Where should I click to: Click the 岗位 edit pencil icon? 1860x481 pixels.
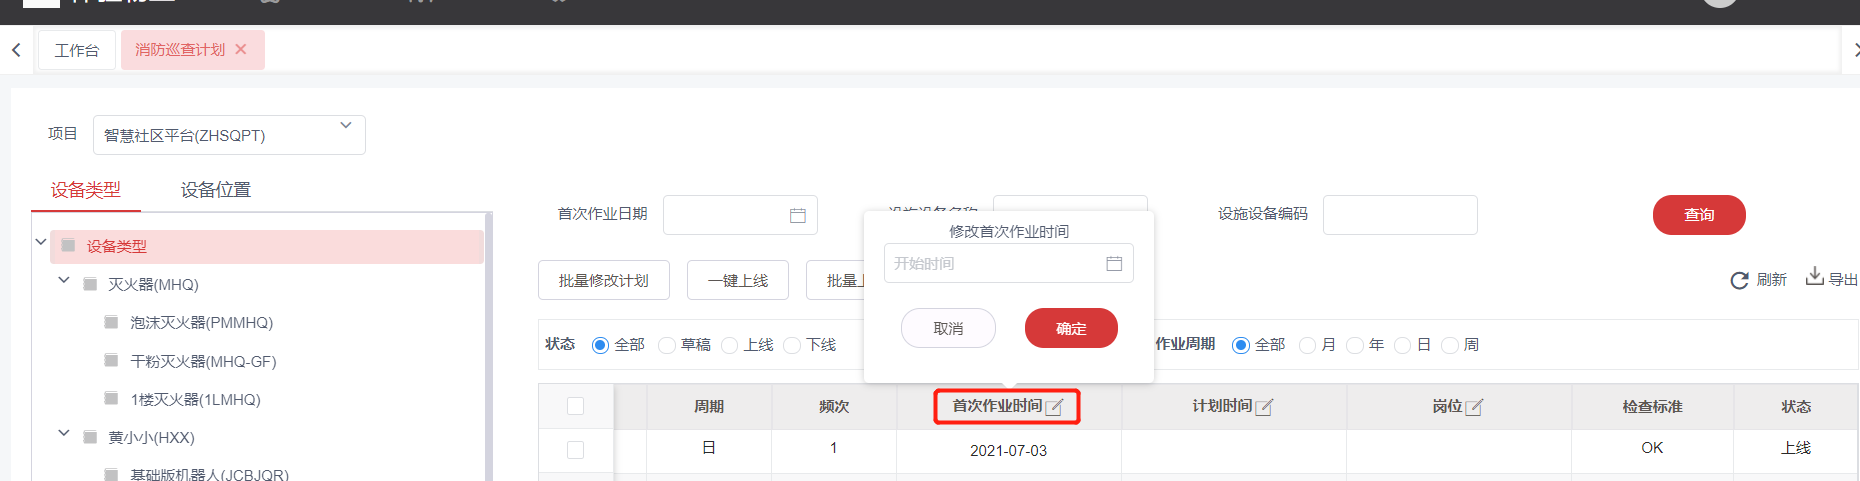(1474, 407)
